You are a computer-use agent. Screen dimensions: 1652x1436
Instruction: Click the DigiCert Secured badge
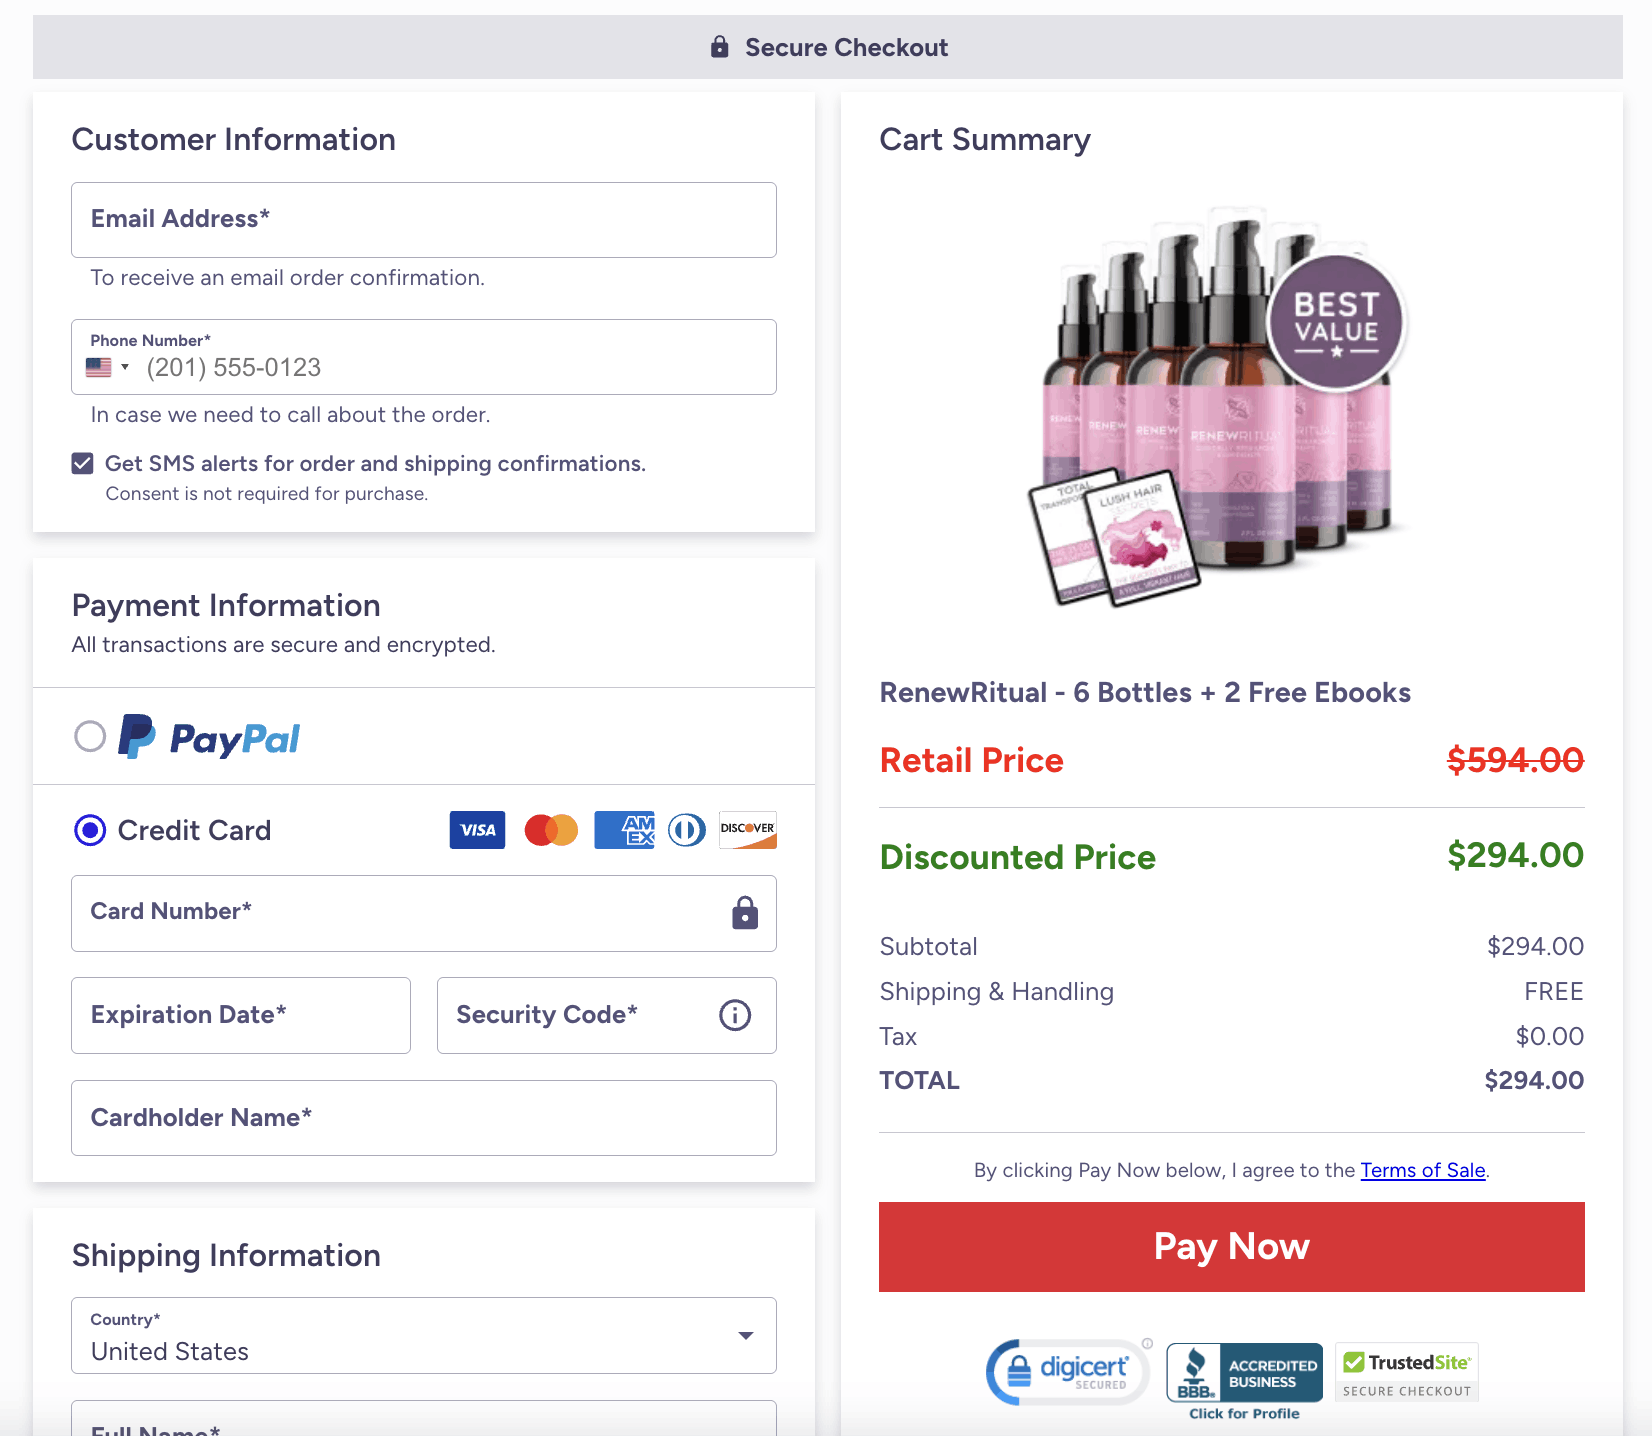(x=1067, y=1371)
